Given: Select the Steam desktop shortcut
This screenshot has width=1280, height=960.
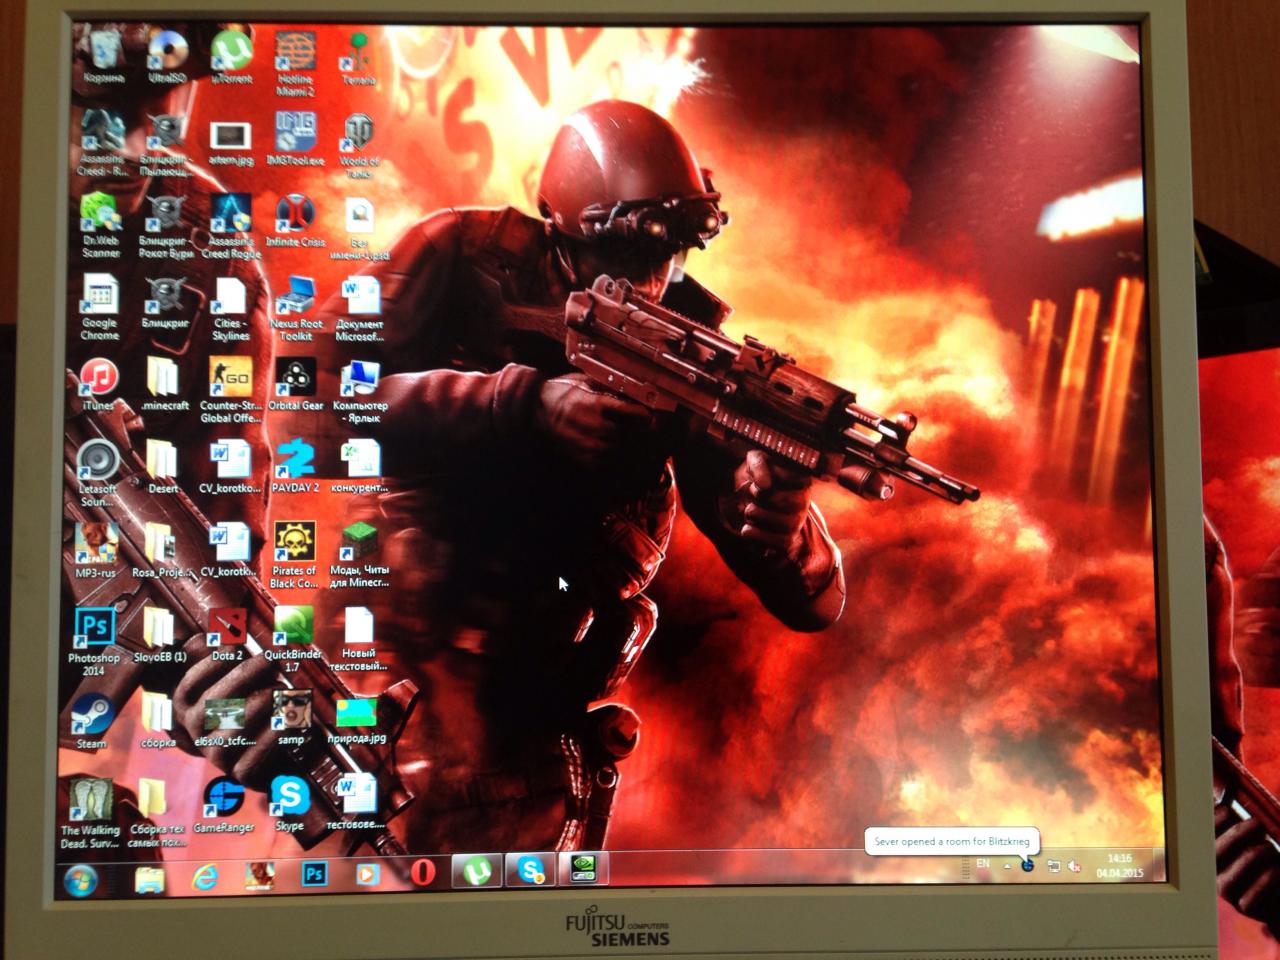Looking at the screenshot, I should tap(93, 717).
